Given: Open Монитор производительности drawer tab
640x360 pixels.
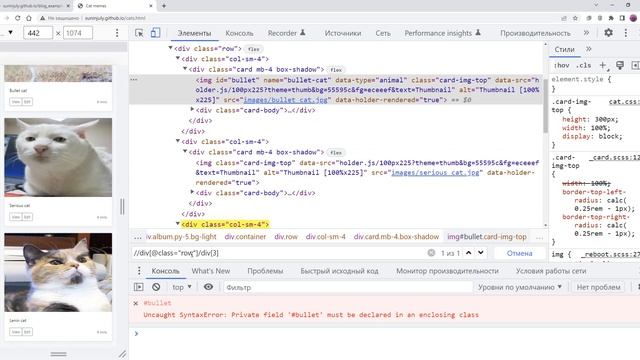Looking at the screenshot, I should [447, 271].
